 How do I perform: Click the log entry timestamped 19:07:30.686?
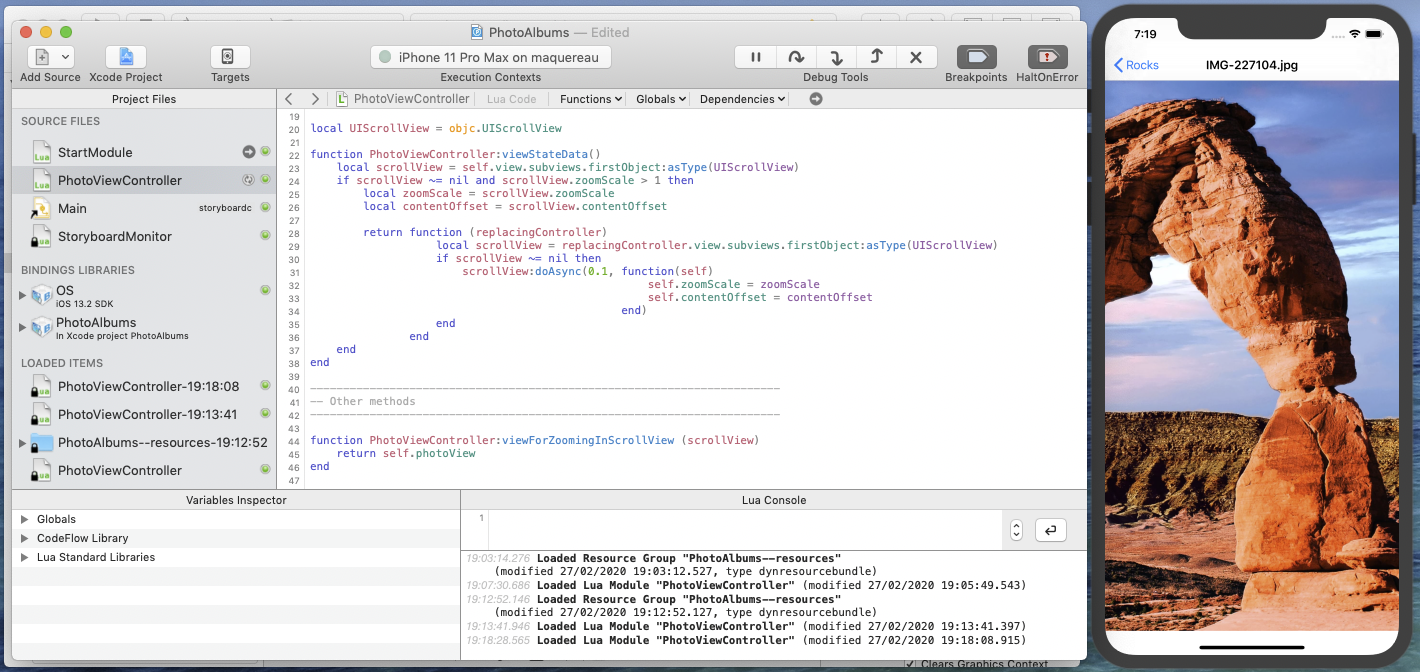tap(746, 585)
